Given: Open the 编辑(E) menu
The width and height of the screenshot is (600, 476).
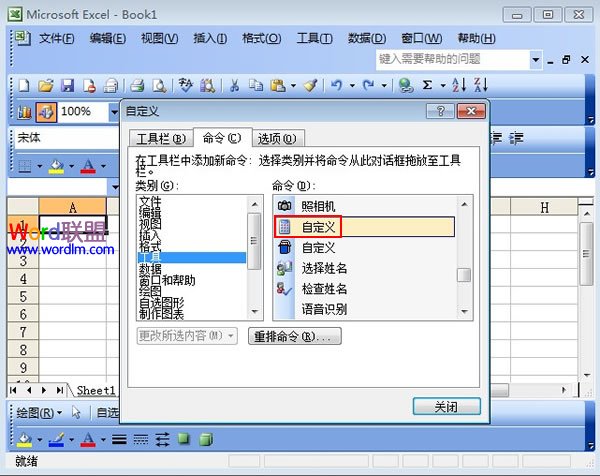Looking at the screenshot, I should (x=108, y=38).
